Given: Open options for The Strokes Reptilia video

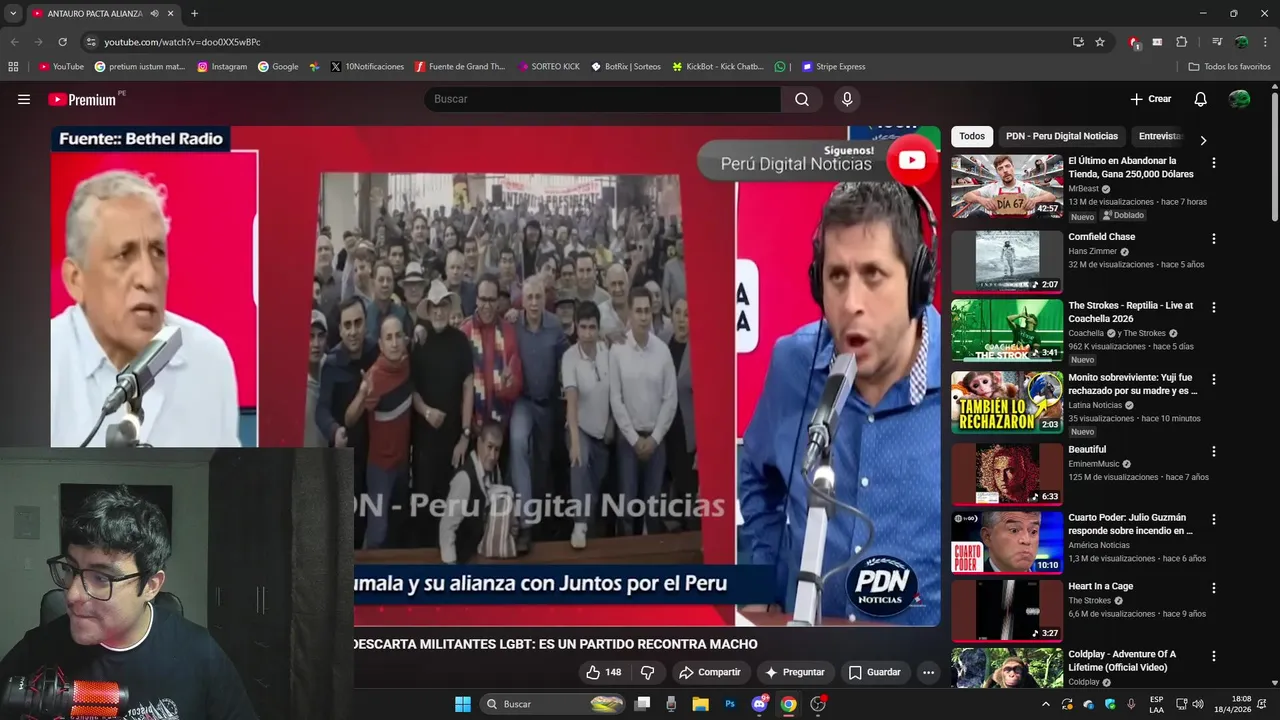Looking at the screenshot, I should 1214,308.
